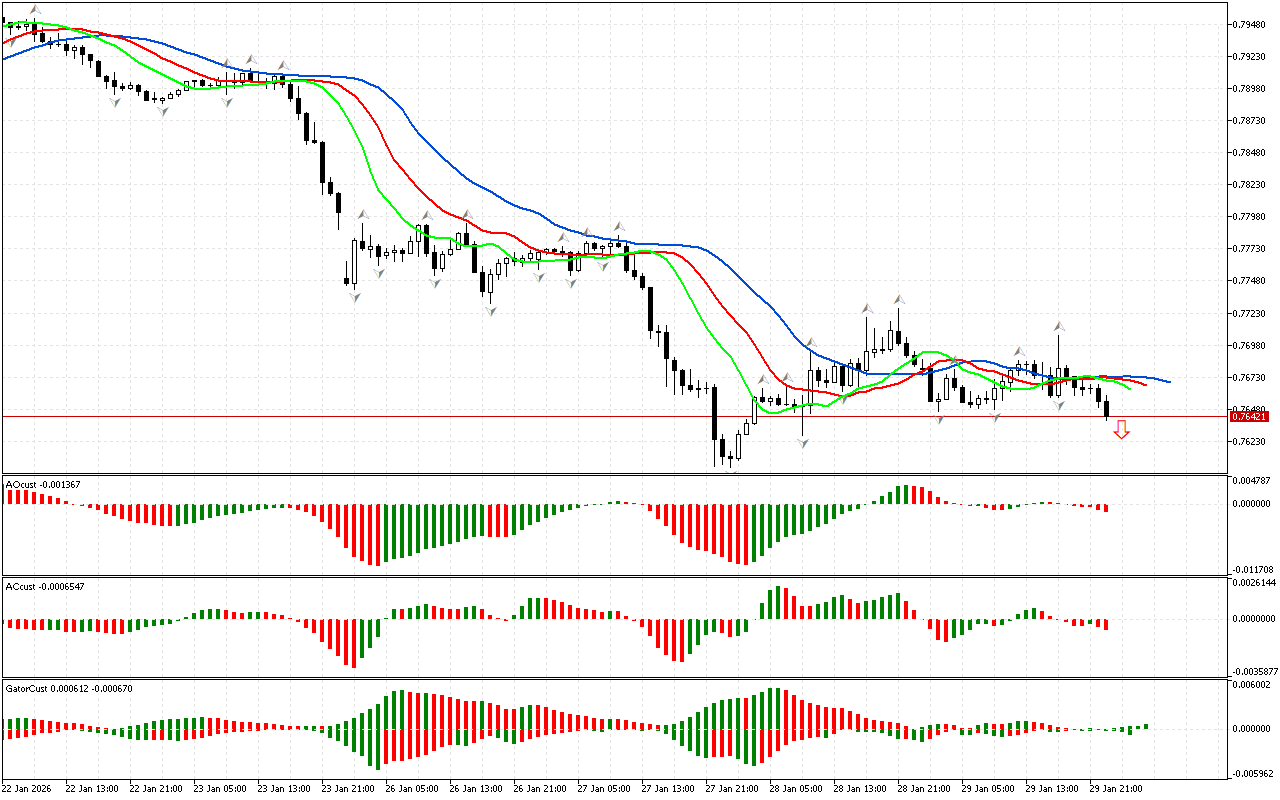Select the right end of the blue average line

(x=1168, y=381)
